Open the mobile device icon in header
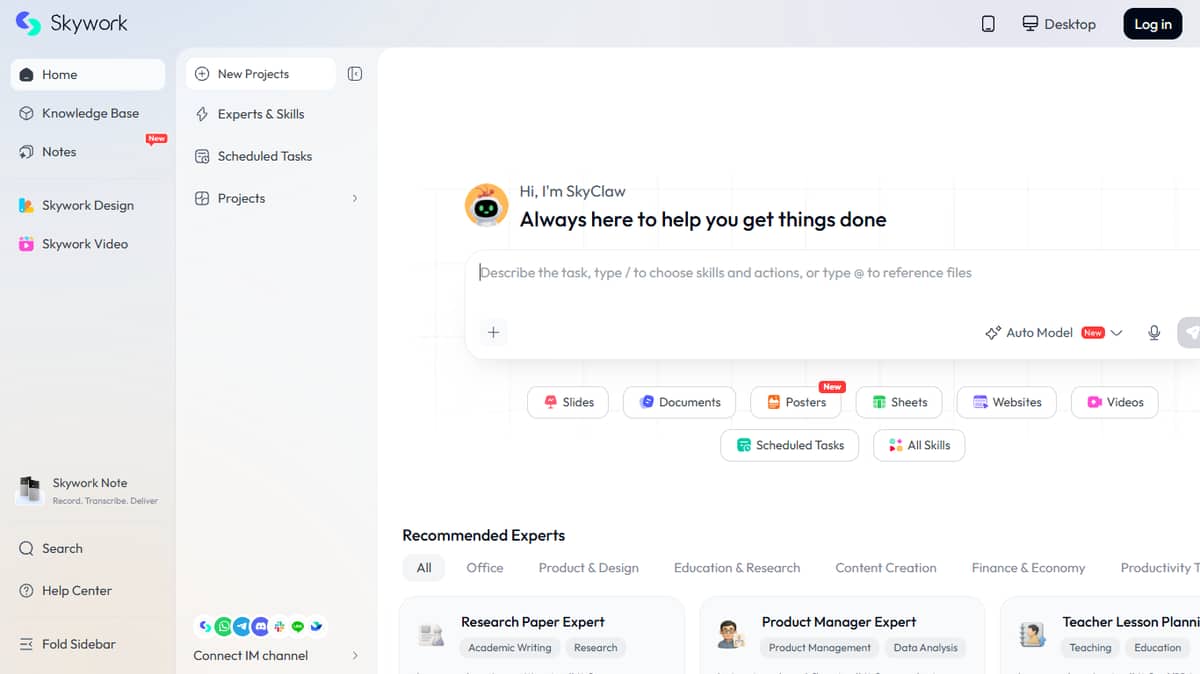Image resolution: width=1200 pixels, height=674 pixels. (988, 24)
